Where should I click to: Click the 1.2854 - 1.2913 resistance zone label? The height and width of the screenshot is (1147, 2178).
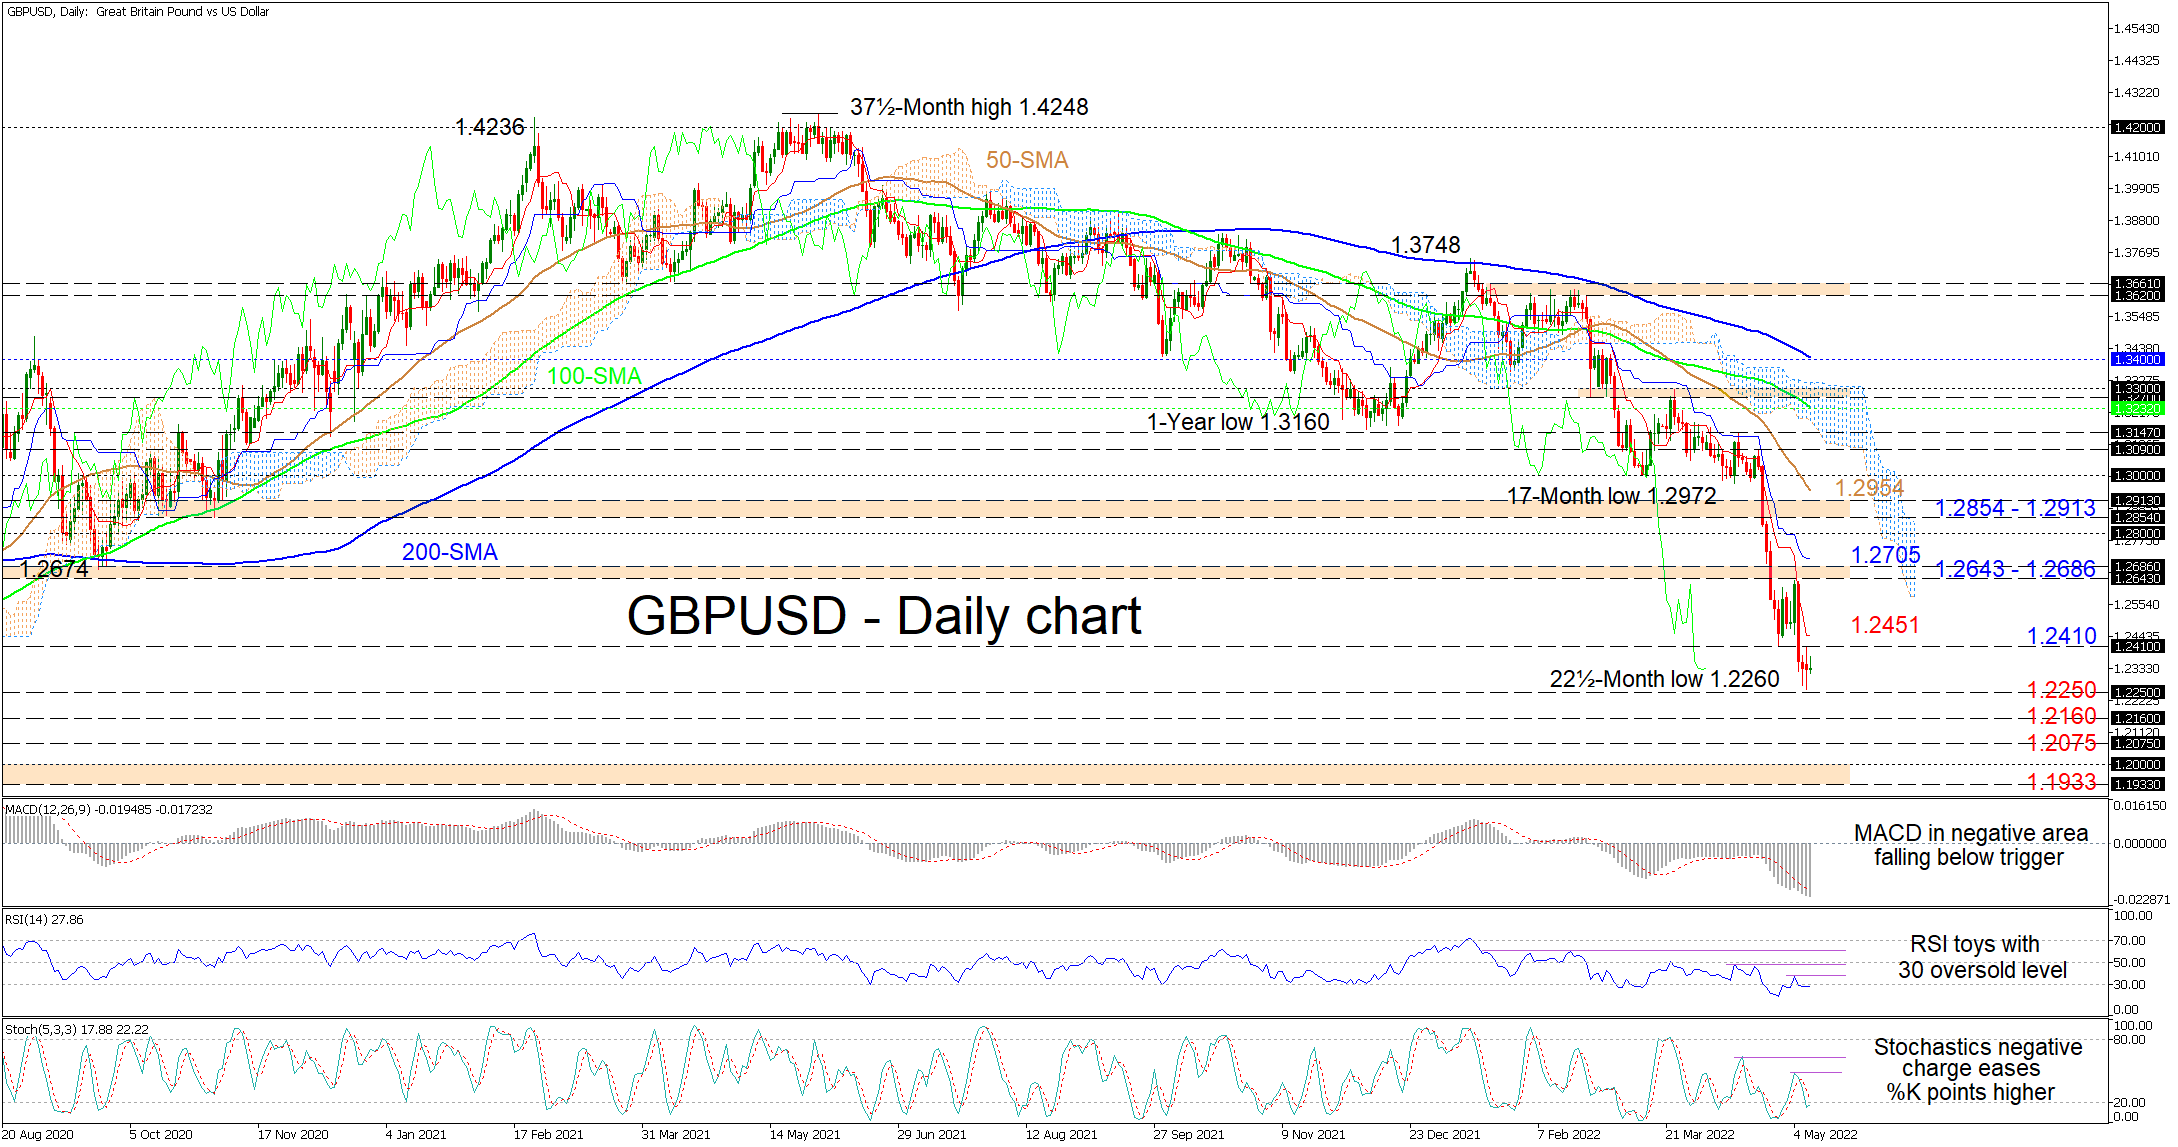point(2014,508)
